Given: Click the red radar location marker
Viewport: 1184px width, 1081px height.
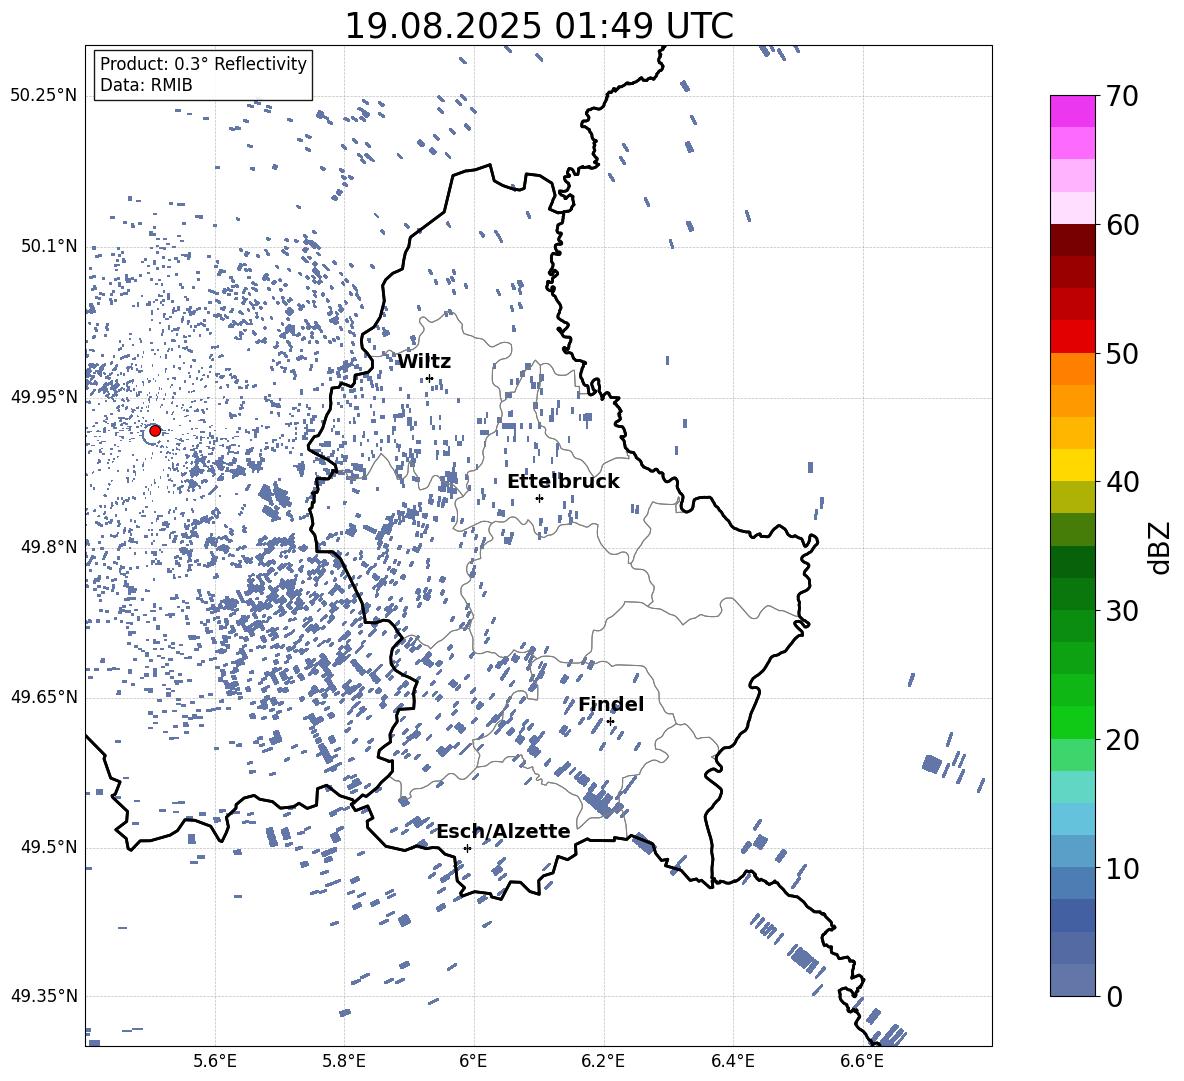Looking at the screenshot, I should point(155,430).
